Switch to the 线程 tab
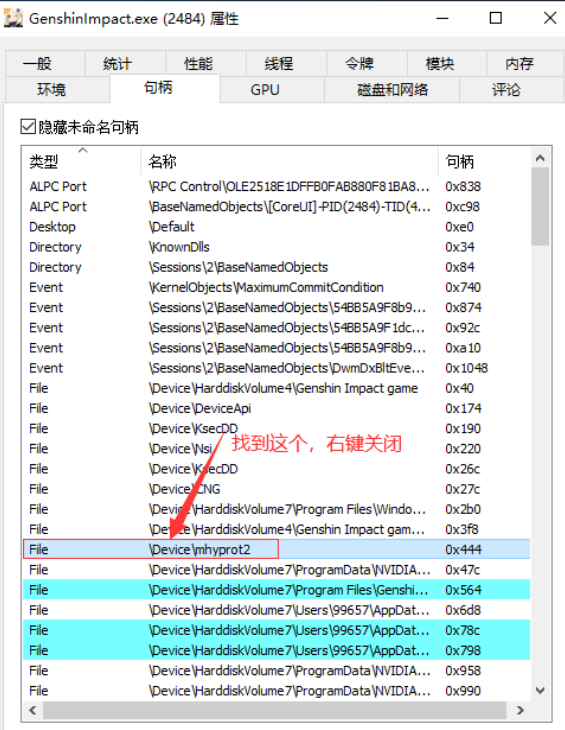 (x=286, y=63)
